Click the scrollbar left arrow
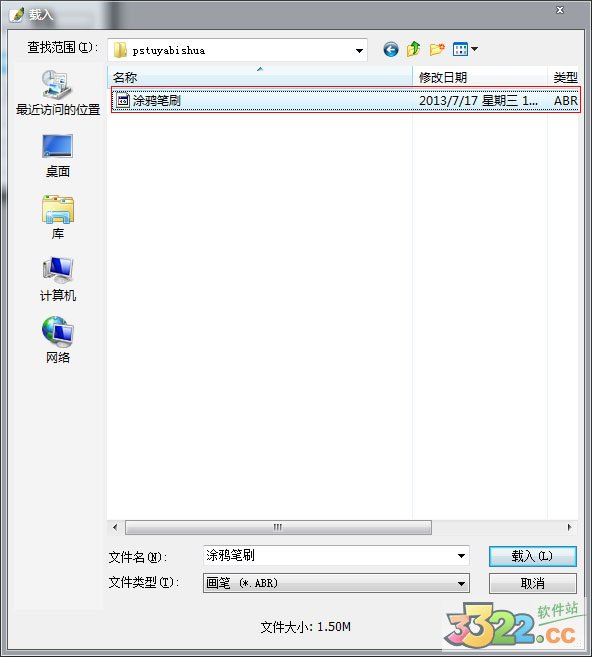Screen dimensions: 592x657 point(115,527)
